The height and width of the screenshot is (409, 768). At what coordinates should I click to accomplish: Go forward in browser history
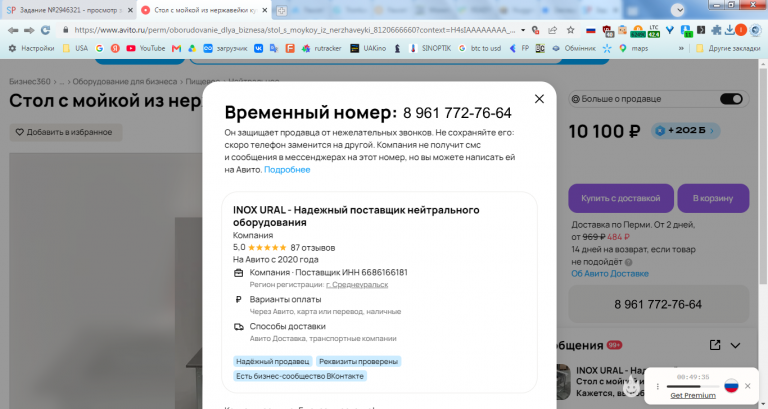pos(29,30)
